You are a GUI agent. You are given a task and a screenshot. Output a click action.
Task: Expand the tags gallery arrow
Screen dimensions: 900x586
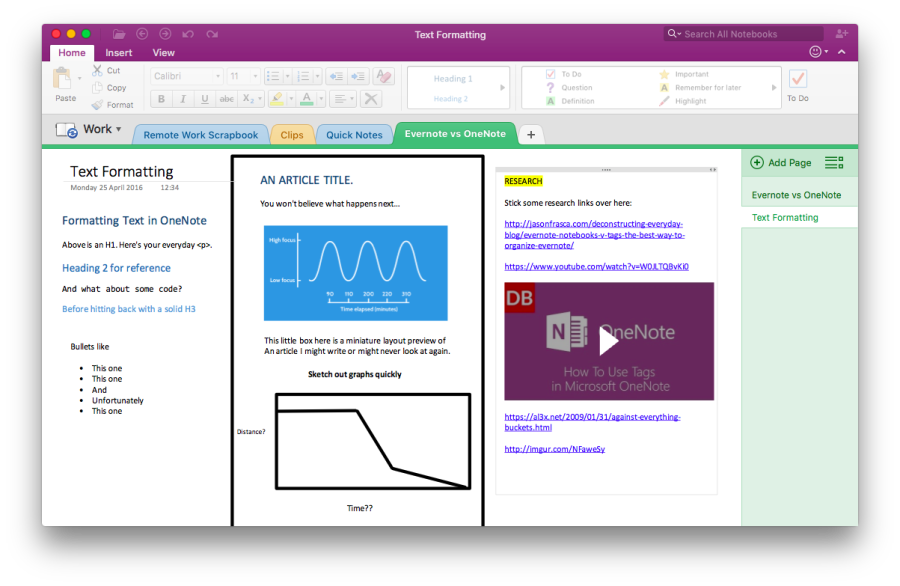coord(774,87)
